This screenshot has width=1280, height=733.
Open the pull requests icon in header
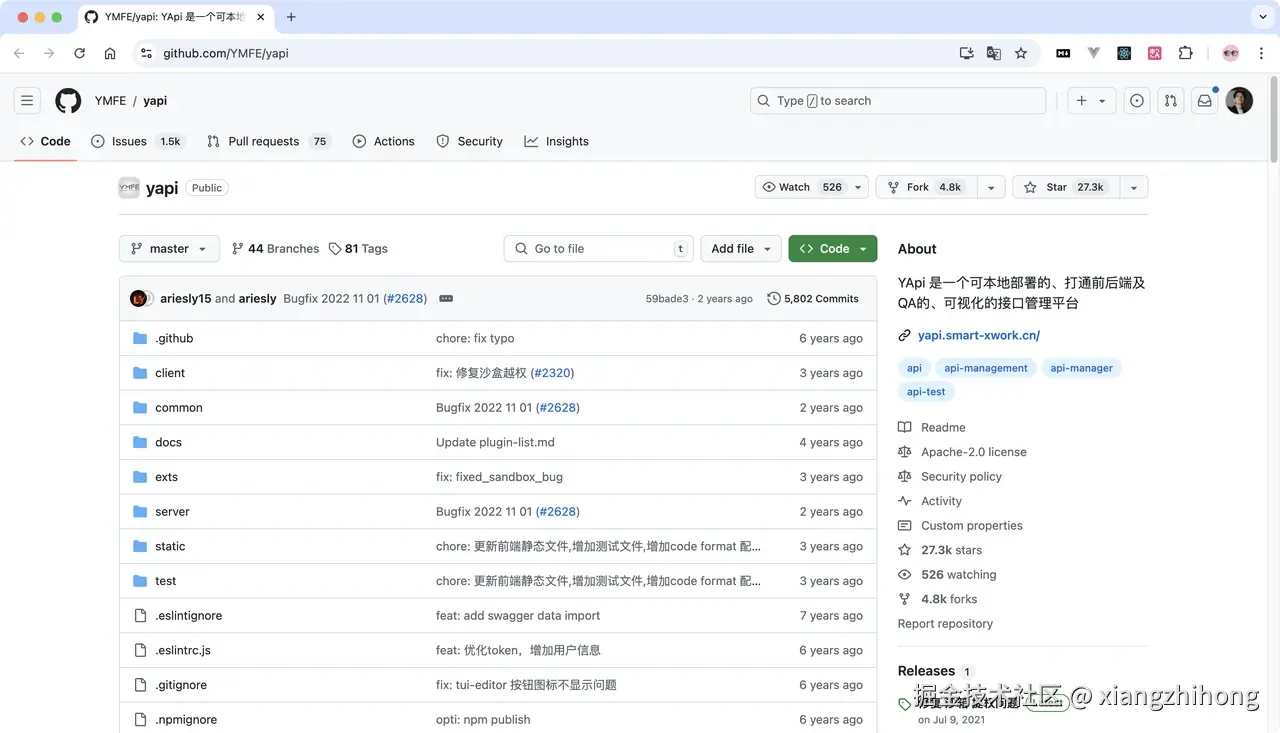[1171, 101]
